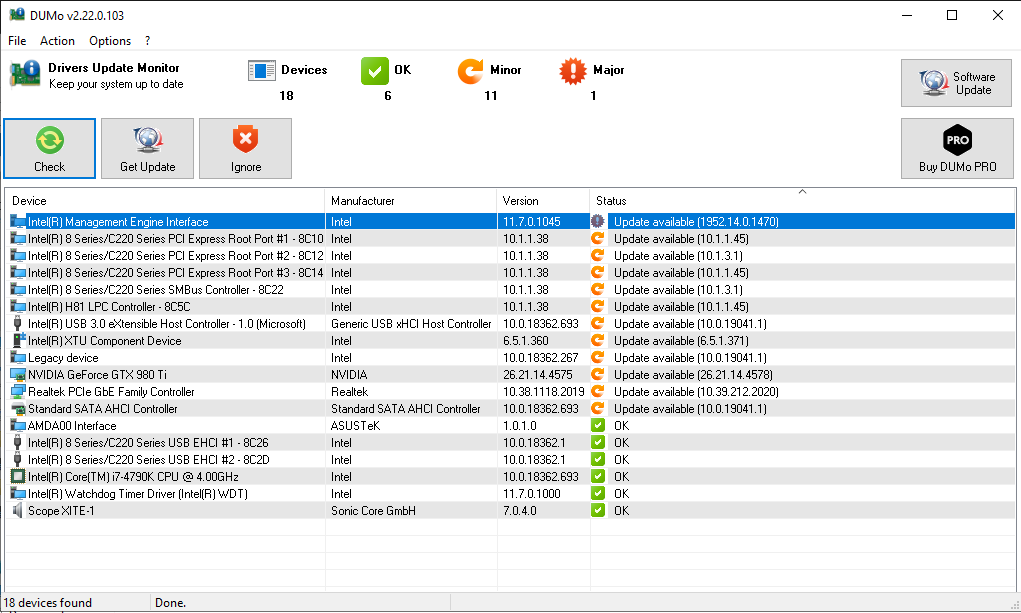Open the Options menu
The image size is (1021, 613).
coord(110,41)
